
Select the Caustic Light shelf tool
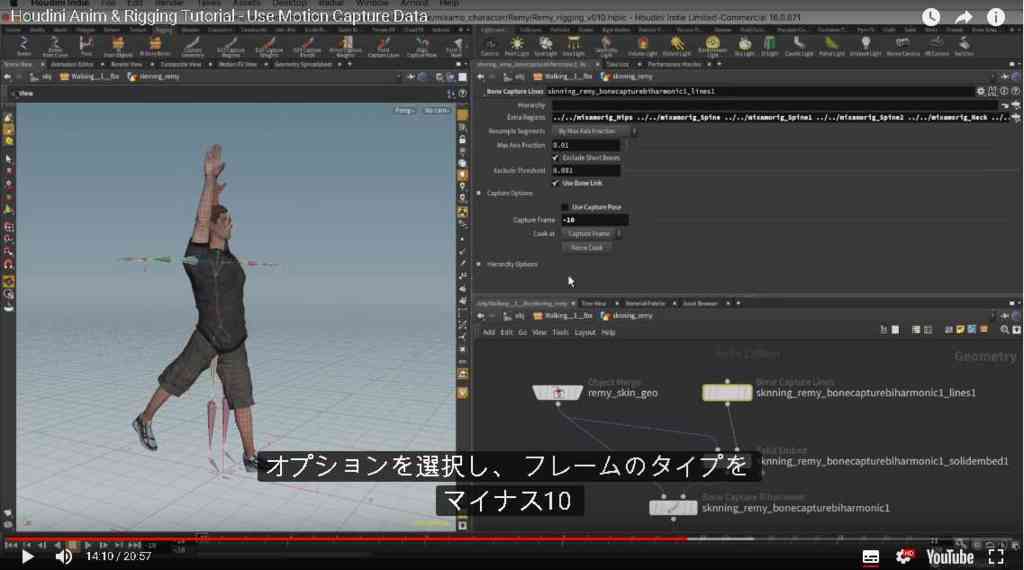(799, 46)
